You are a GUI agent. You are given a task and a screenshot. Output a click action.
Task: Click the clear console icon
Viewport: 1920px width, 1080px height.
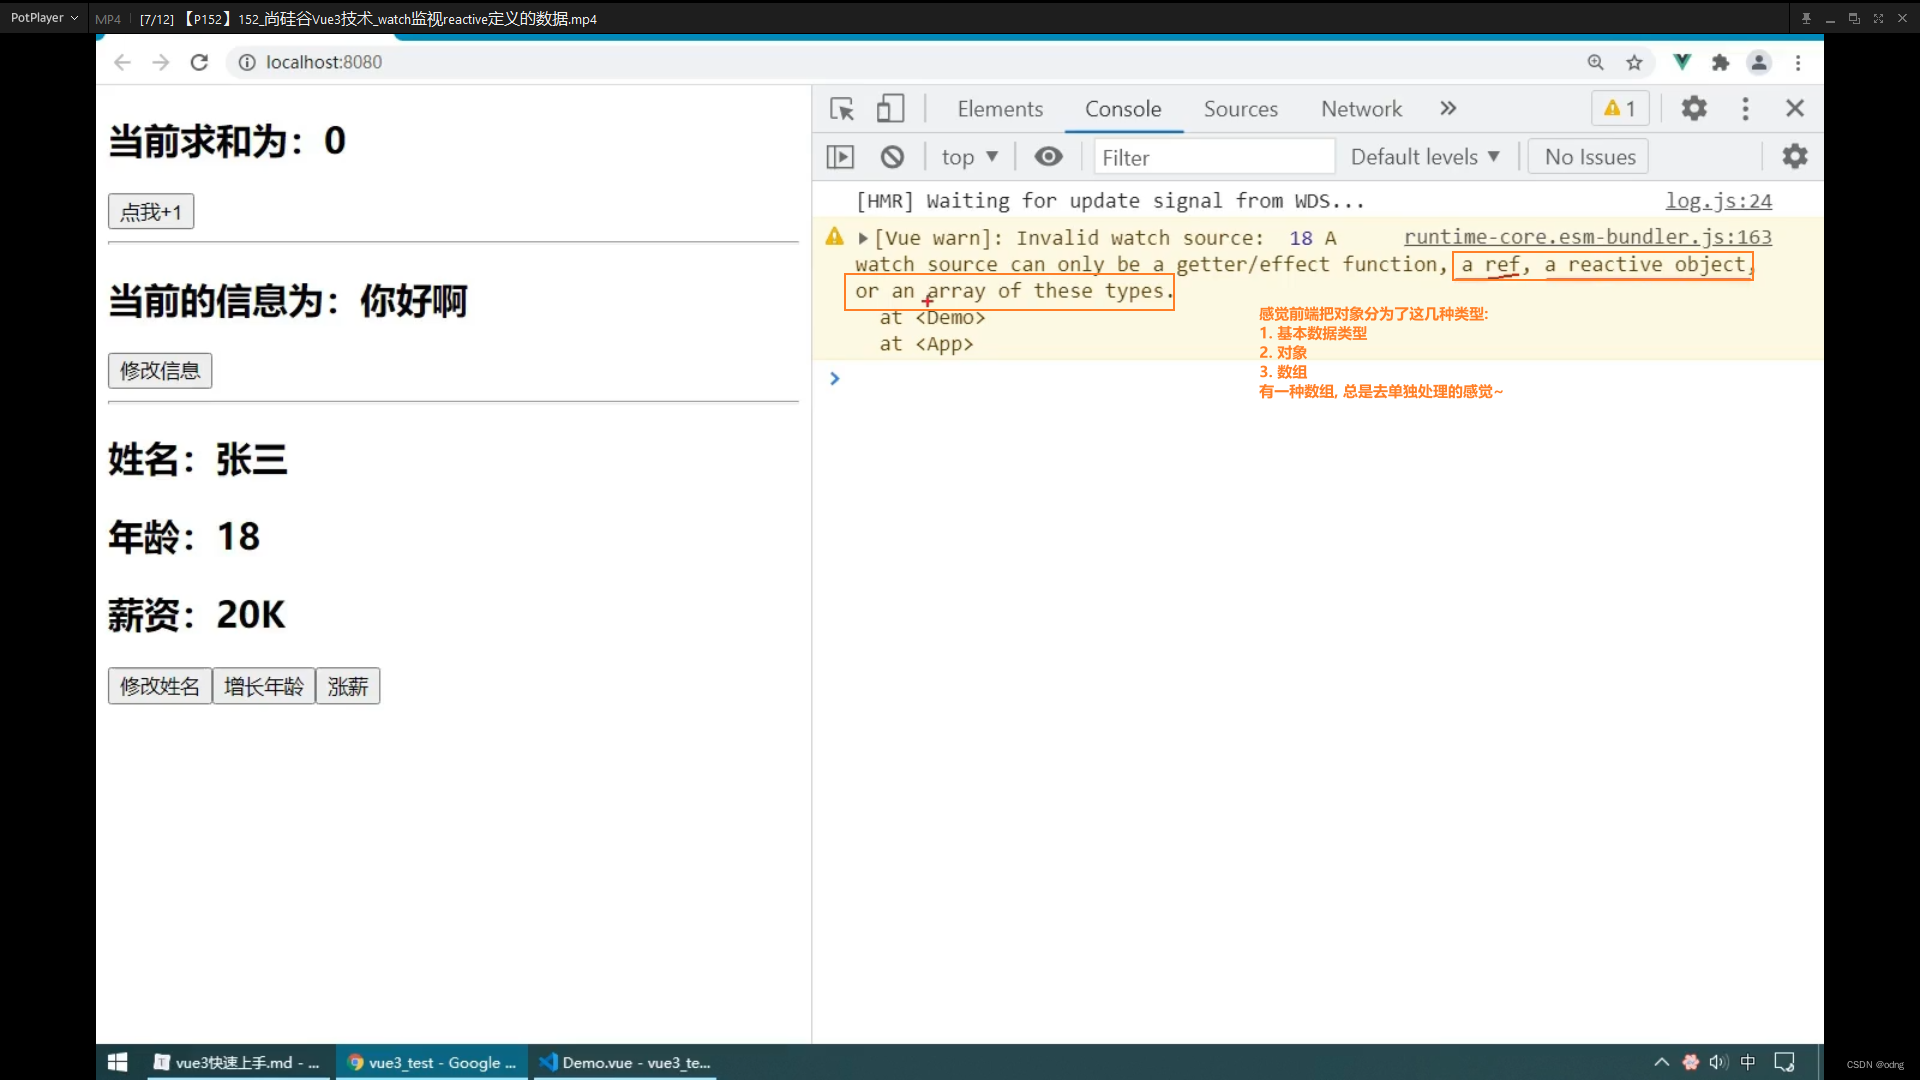(893, 156)
